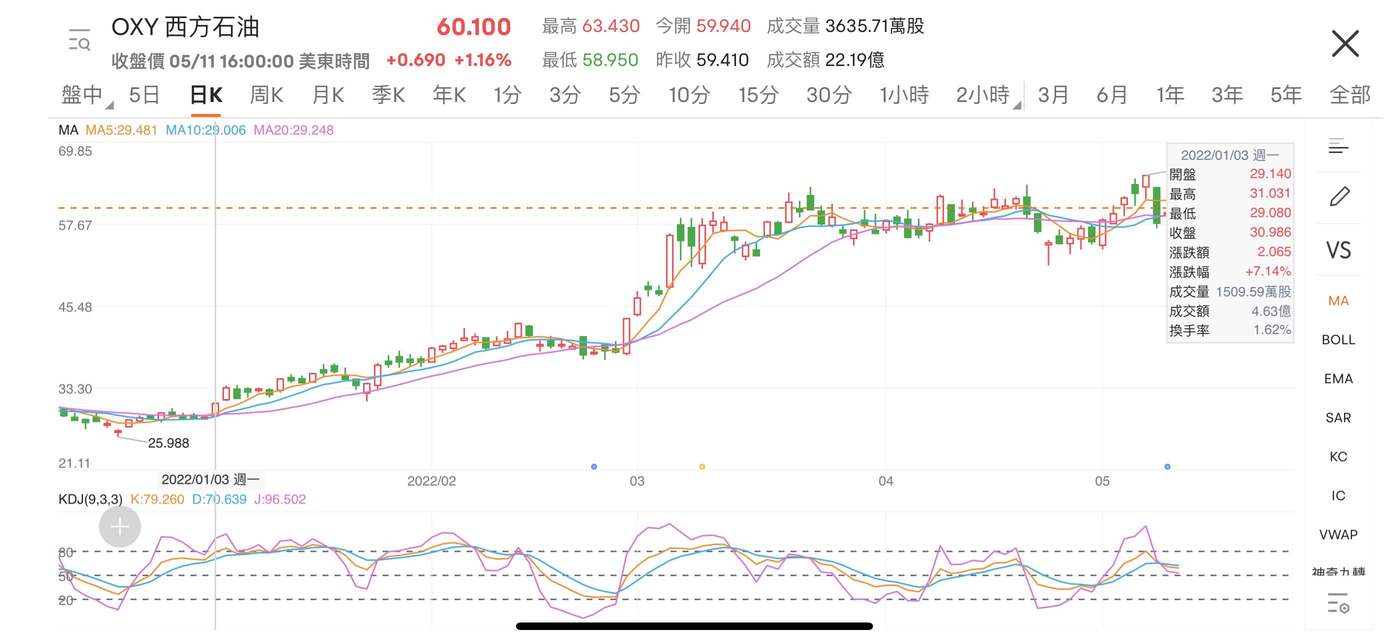Screen dimensions: 1389x642
Task: Tap the current price 60.100
Action: point(474,27)
